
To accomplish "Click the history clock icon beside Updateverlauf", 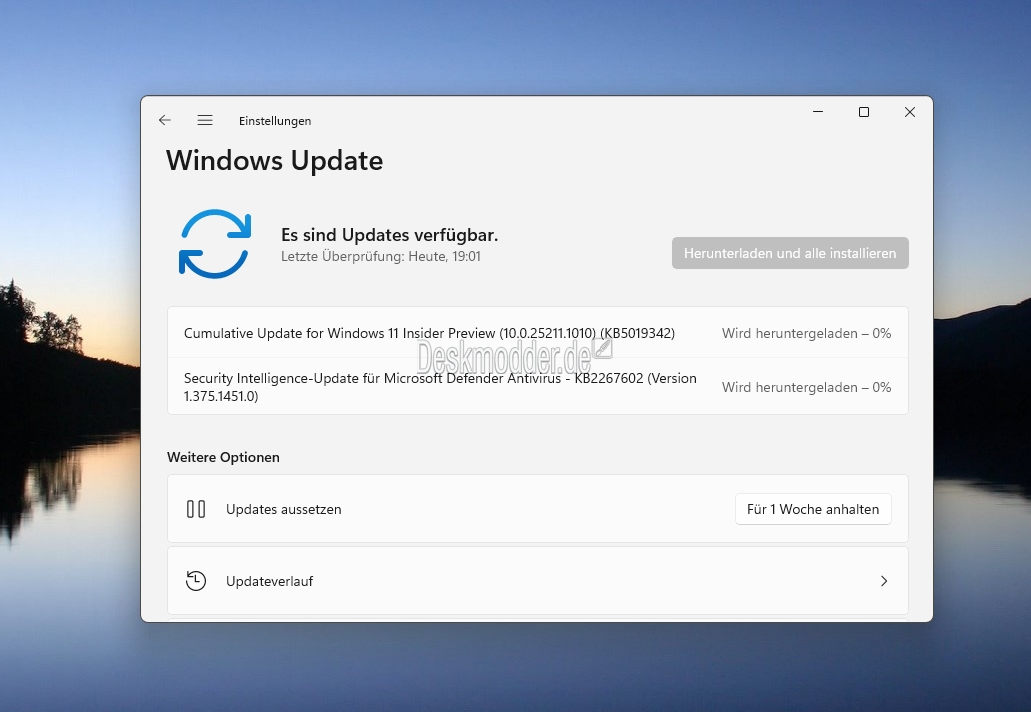I will (x=196, y=581).
